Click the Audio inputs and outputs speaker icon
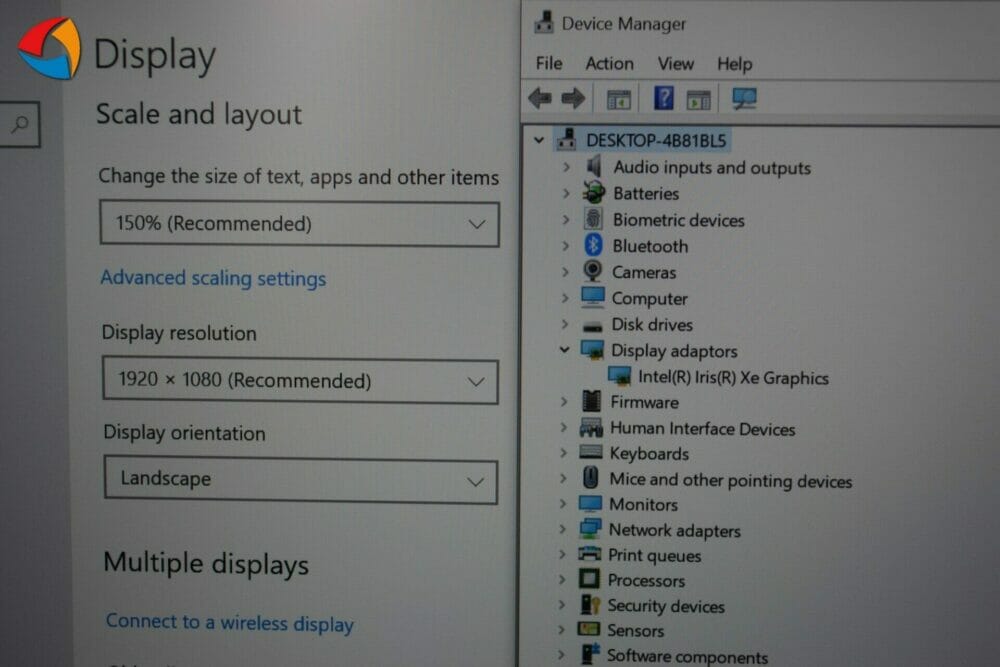 594,166
